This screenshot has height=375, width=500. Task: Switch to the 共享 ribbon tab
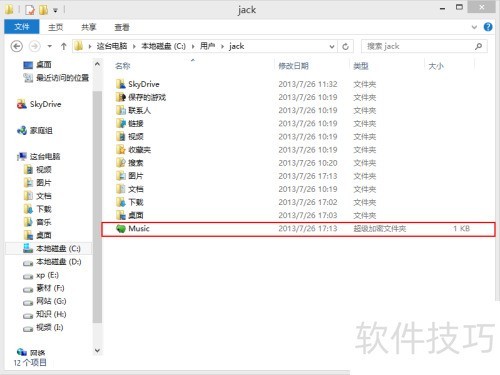click(88, 27)
